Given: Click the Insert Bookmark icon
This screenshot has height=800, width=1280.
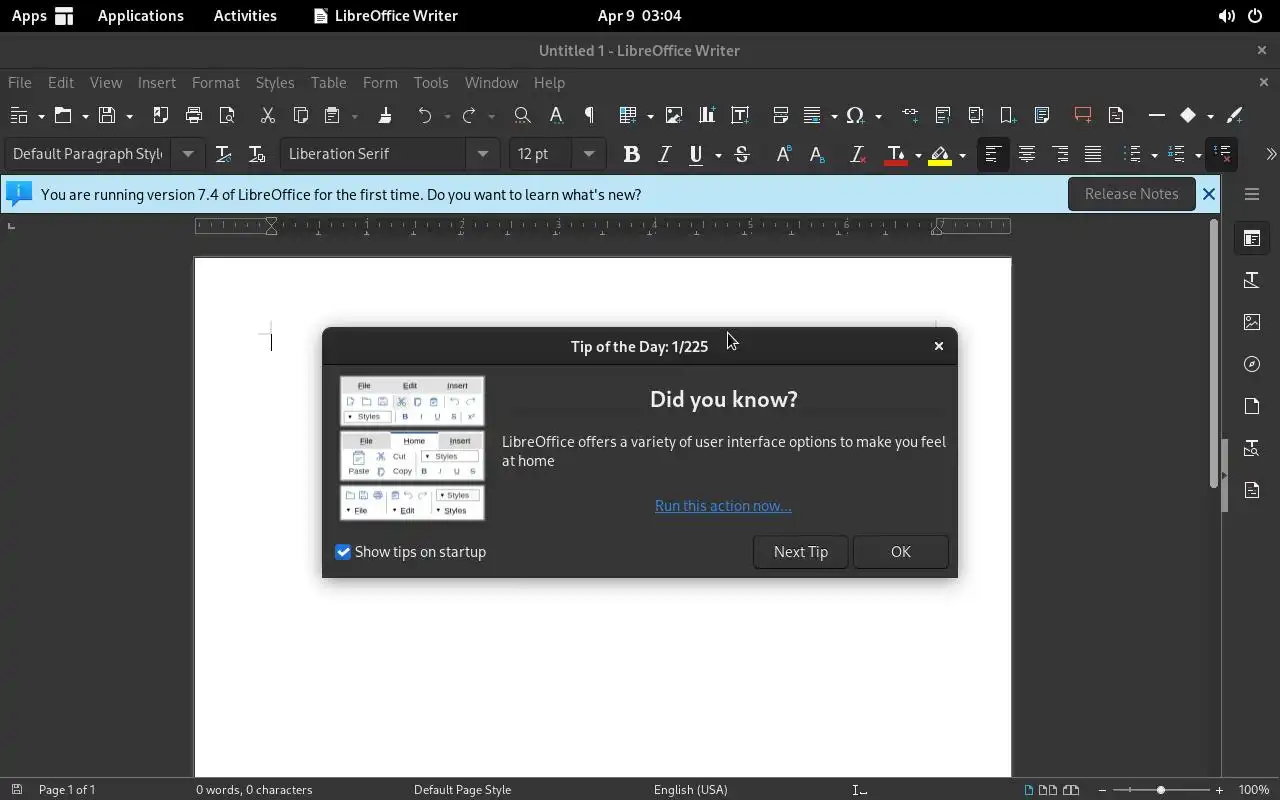Looking at the screenshot, I should (1008, 116).
